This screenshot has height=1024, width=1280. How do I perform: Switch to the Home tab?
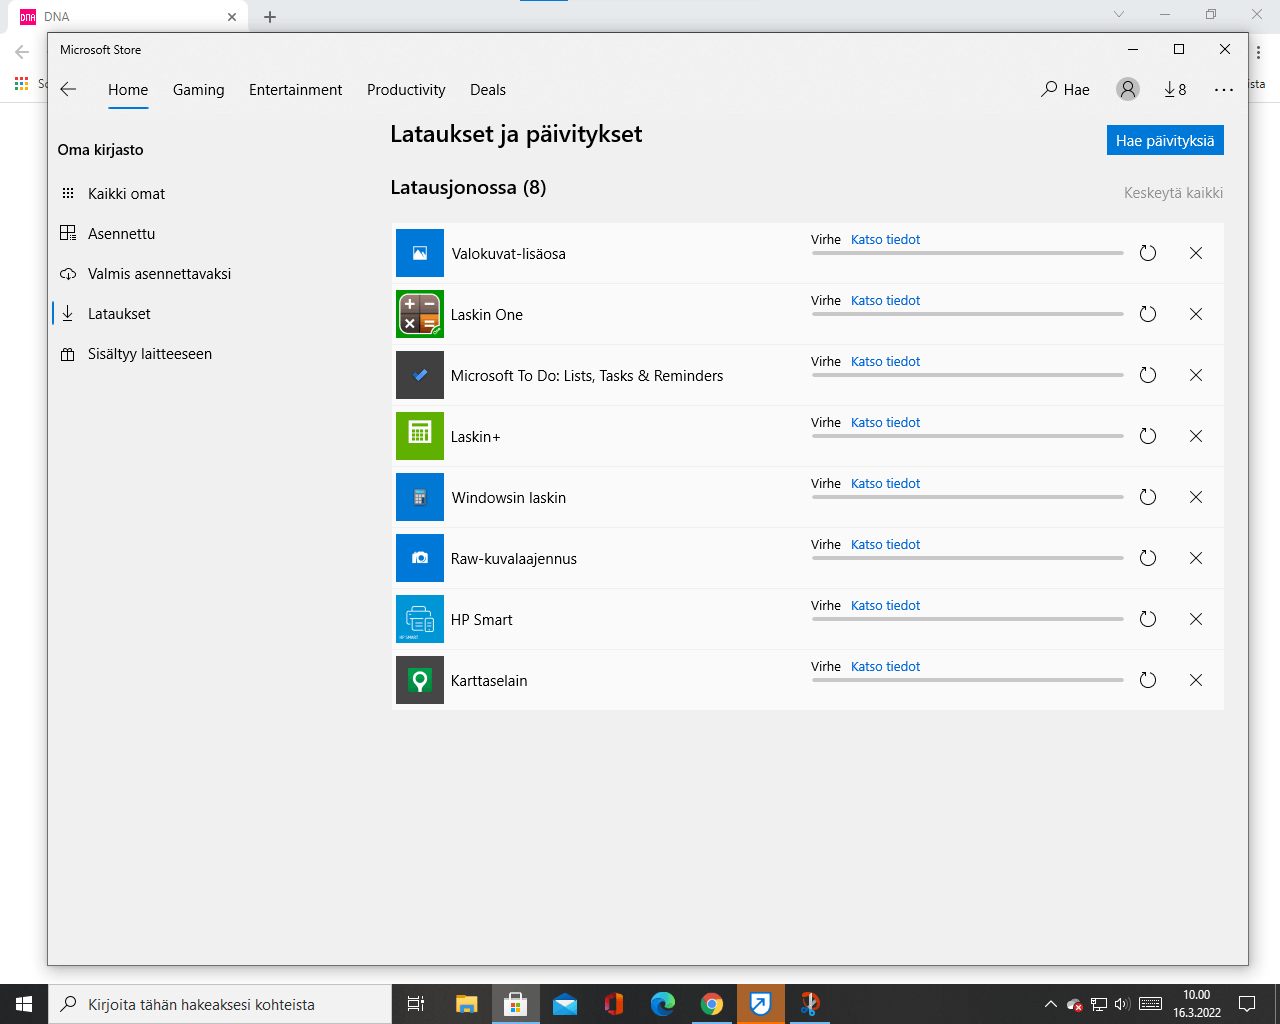click(128, 89)
